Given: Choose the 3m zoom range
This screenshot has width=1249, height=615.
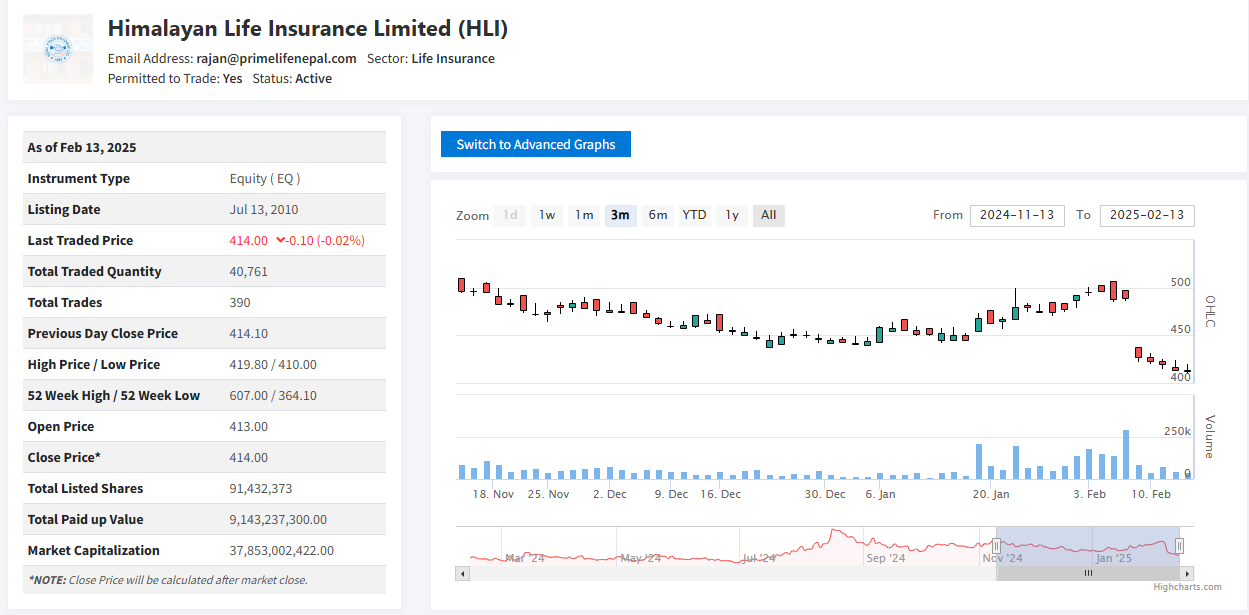Looking at the screenshot, I should [x=620, y=215].
